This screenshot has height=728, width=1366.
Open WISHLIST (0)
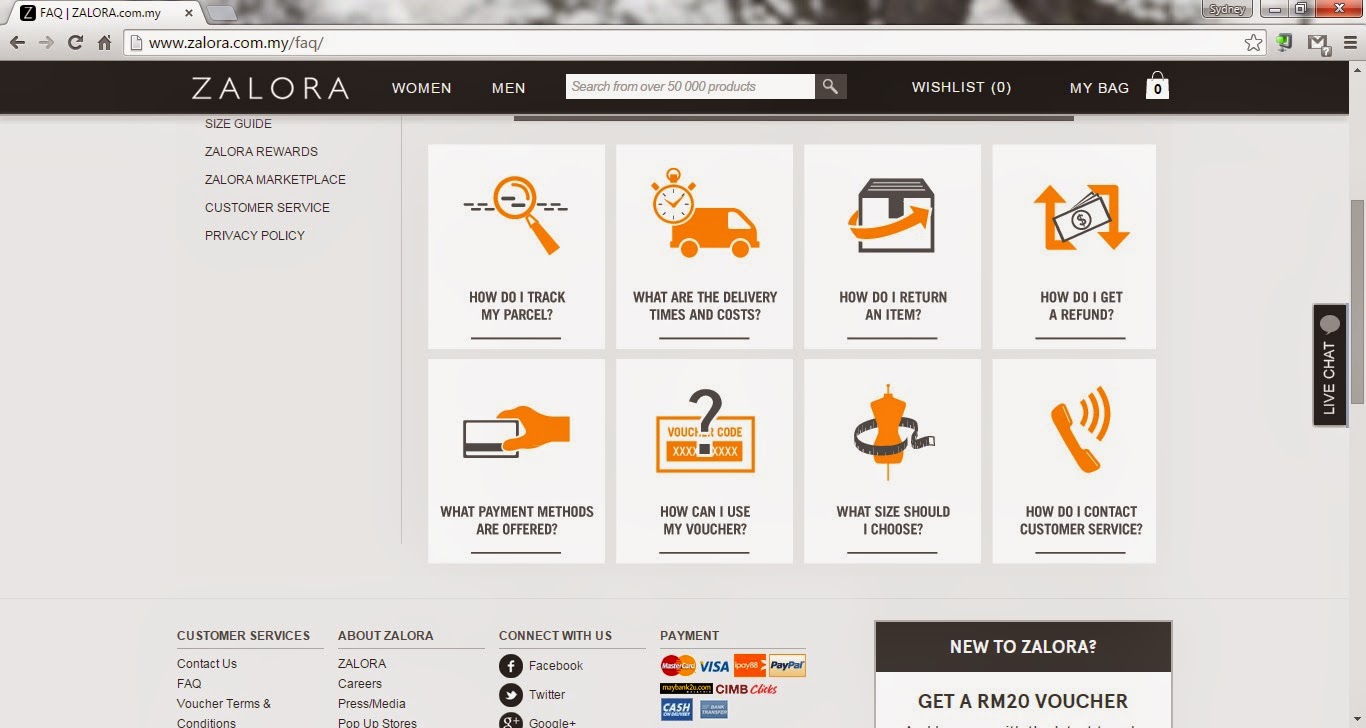click(961, 87)
